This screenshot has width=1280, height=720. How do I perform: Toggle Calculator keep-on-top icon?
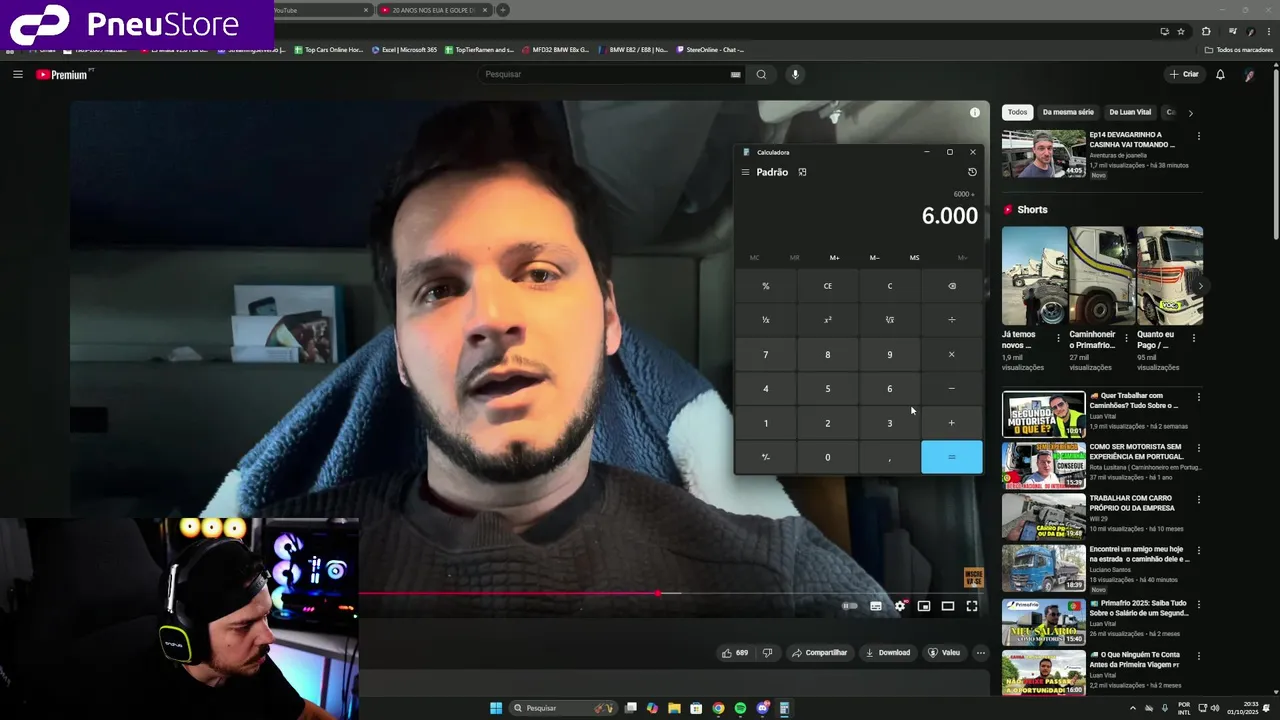tap(802, 172)
